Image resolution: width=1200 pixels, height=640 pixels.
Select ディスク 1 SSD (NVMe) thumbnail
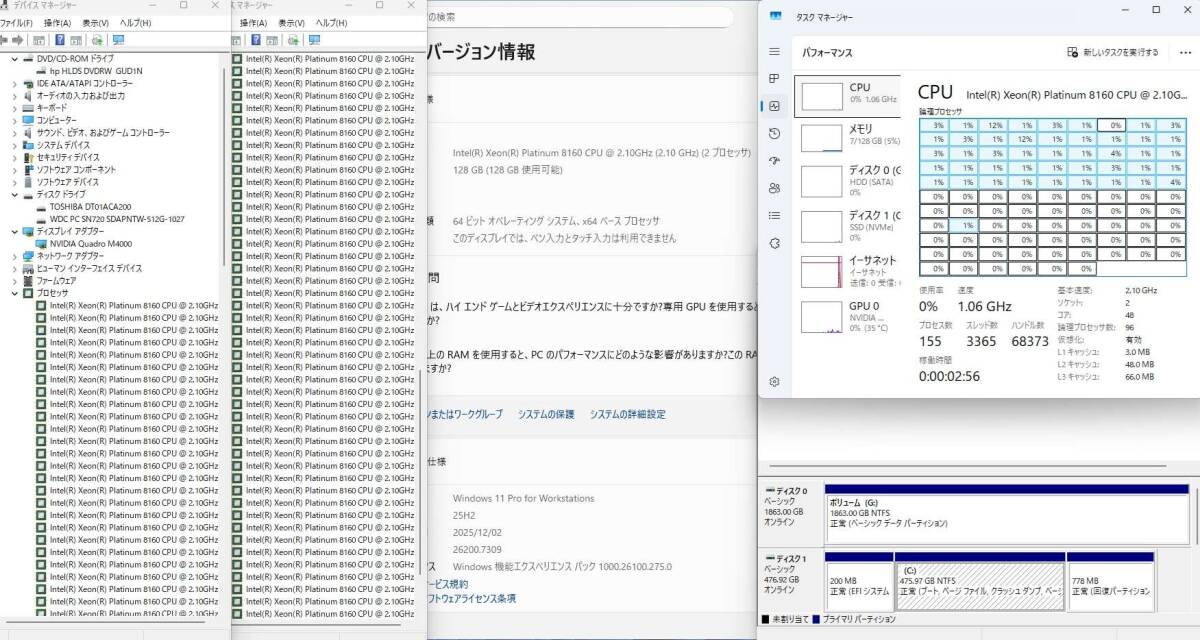pyautogui.click(x=823, y=226)
